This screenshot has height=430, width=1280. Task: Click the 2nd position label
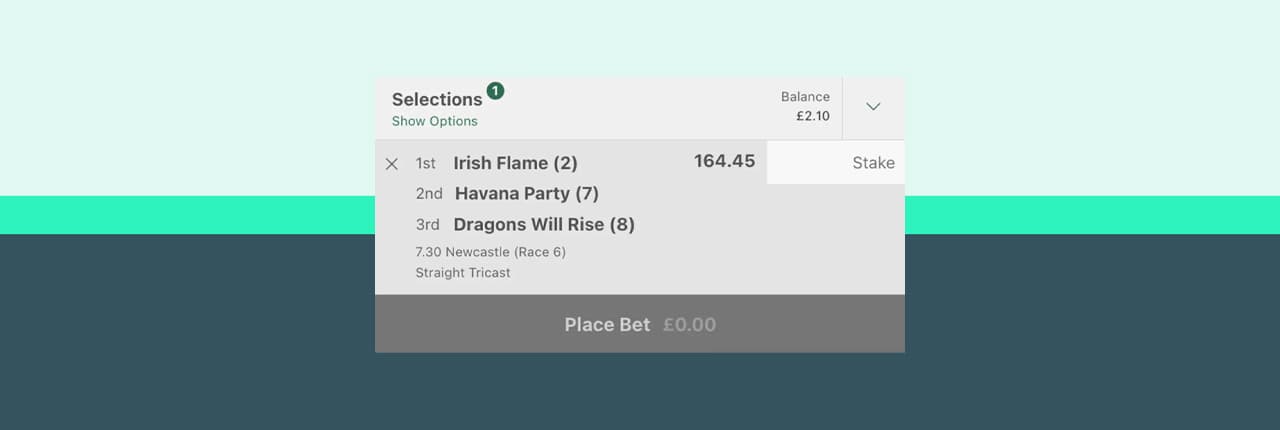tap(429, 193)
